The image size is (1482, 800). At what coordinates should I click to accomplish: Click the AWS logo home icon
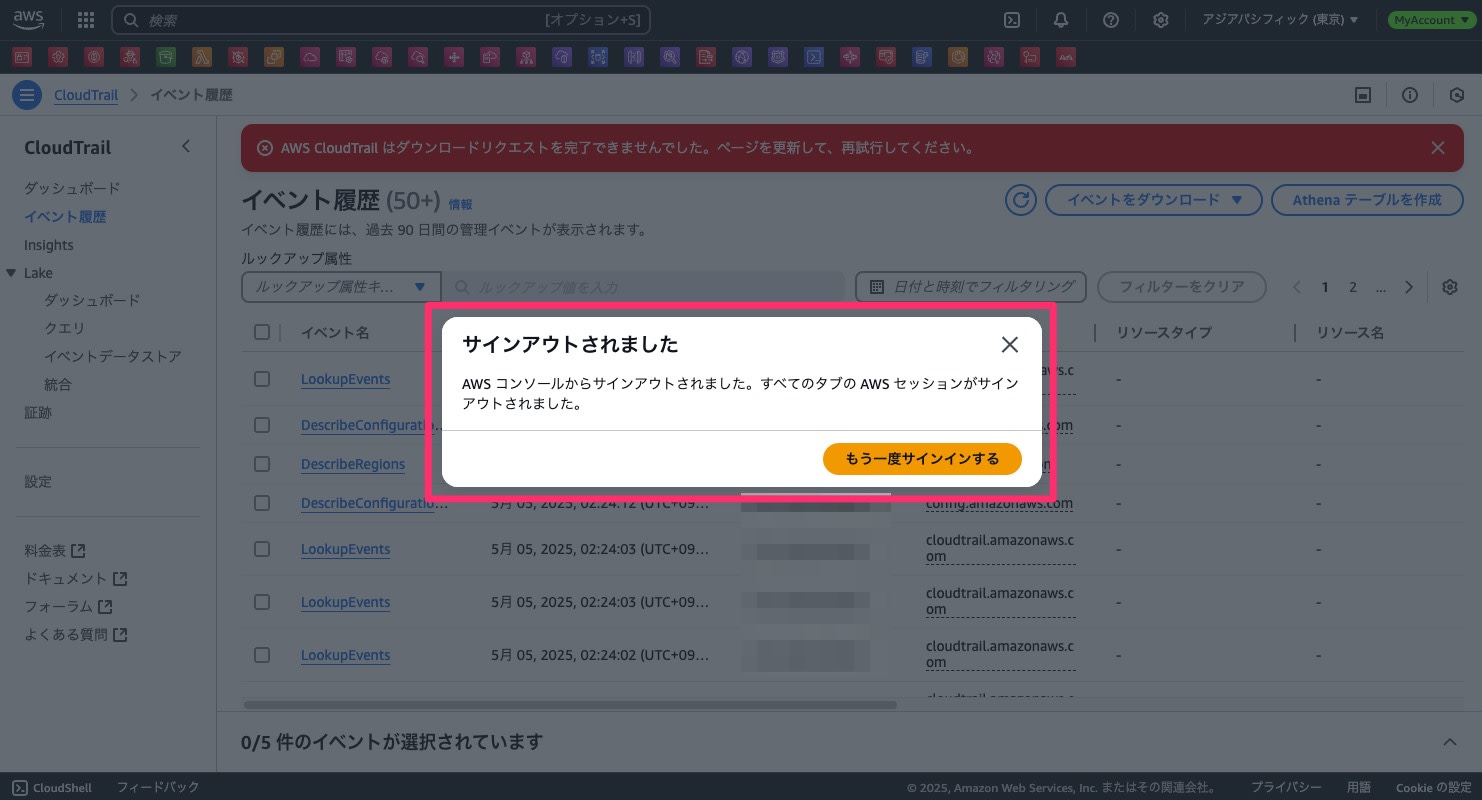[28, 20]
